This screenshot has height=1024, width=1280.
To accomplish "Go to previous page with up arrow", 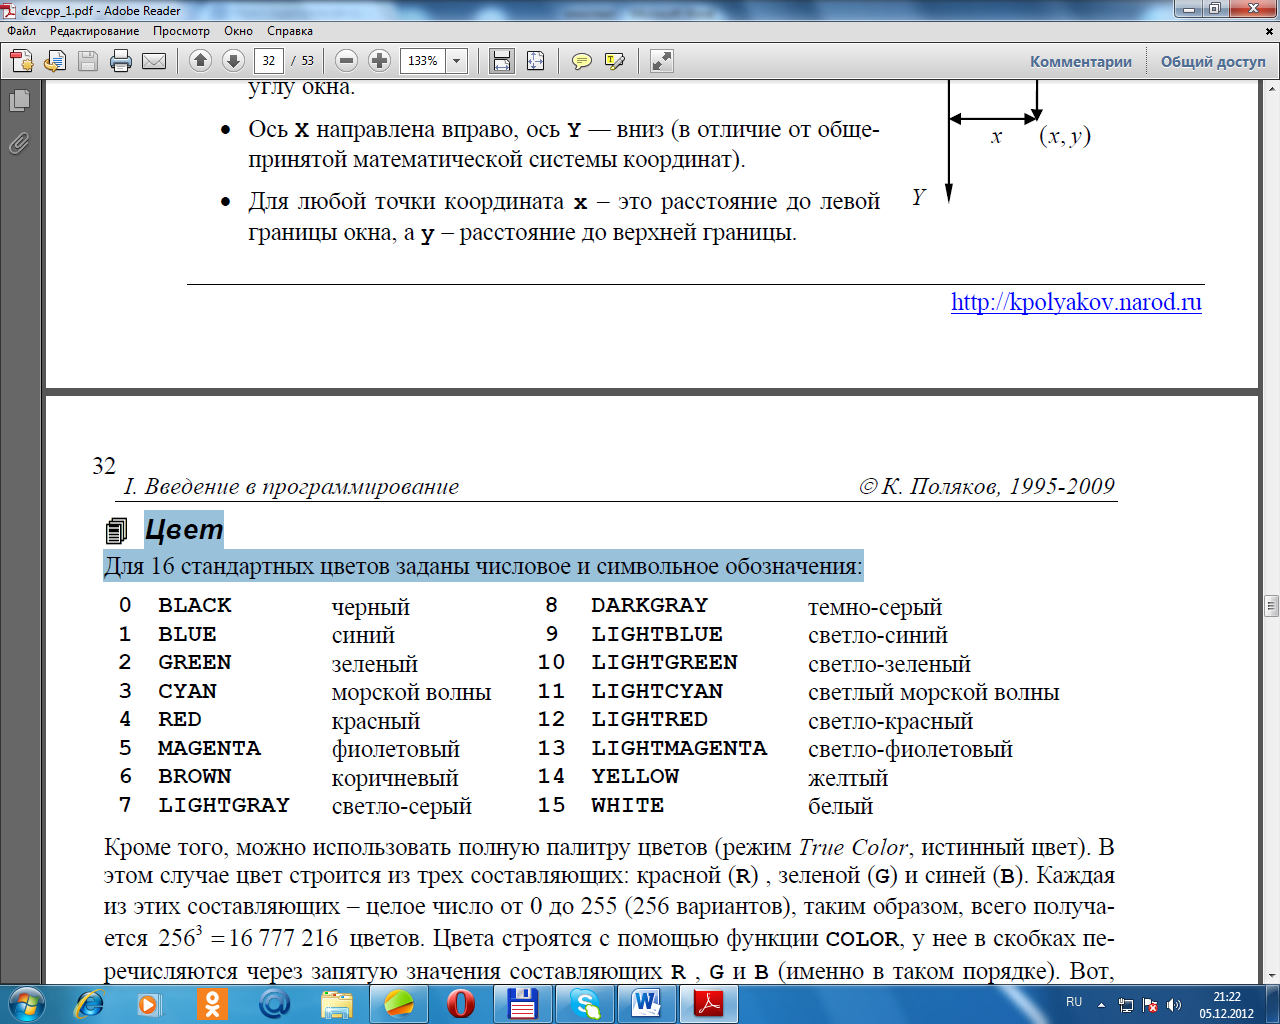I will pos(200,61).
